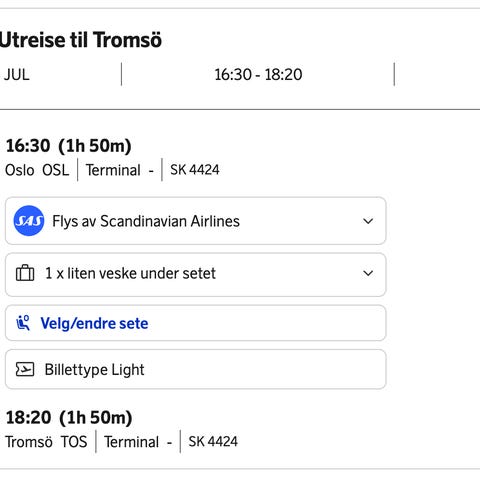The width and height of the screenshot is (480, 480).
Task: Click the Tromsö TOS arrival airport text
Action: [46, 442]
